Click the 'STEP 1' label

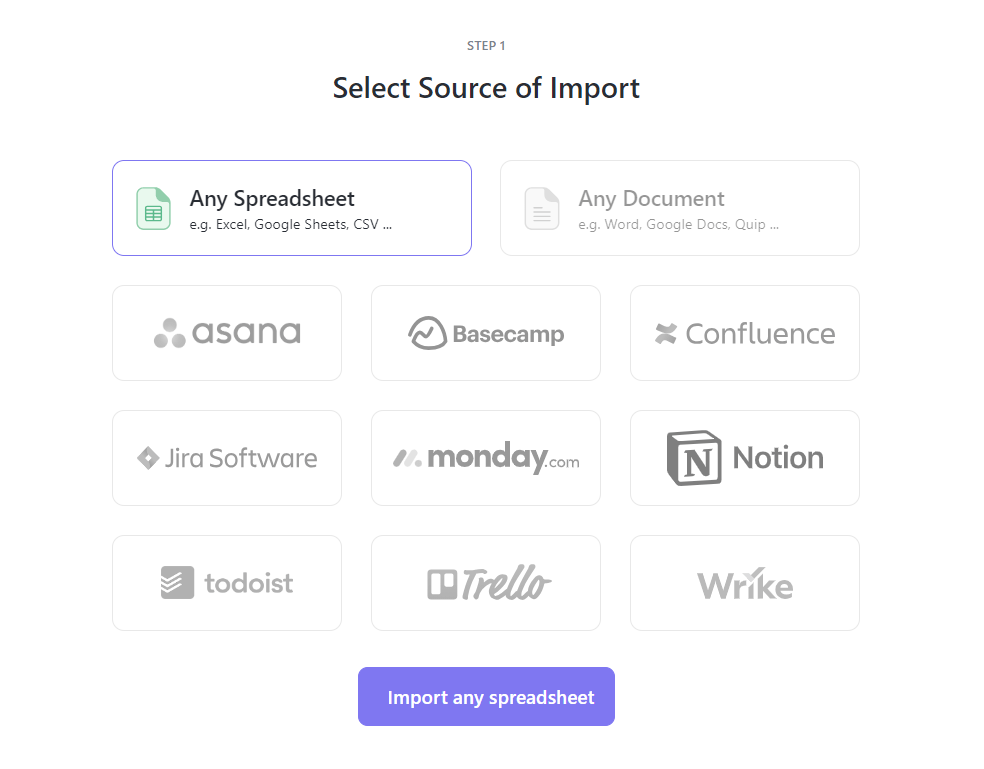[485, 45]
